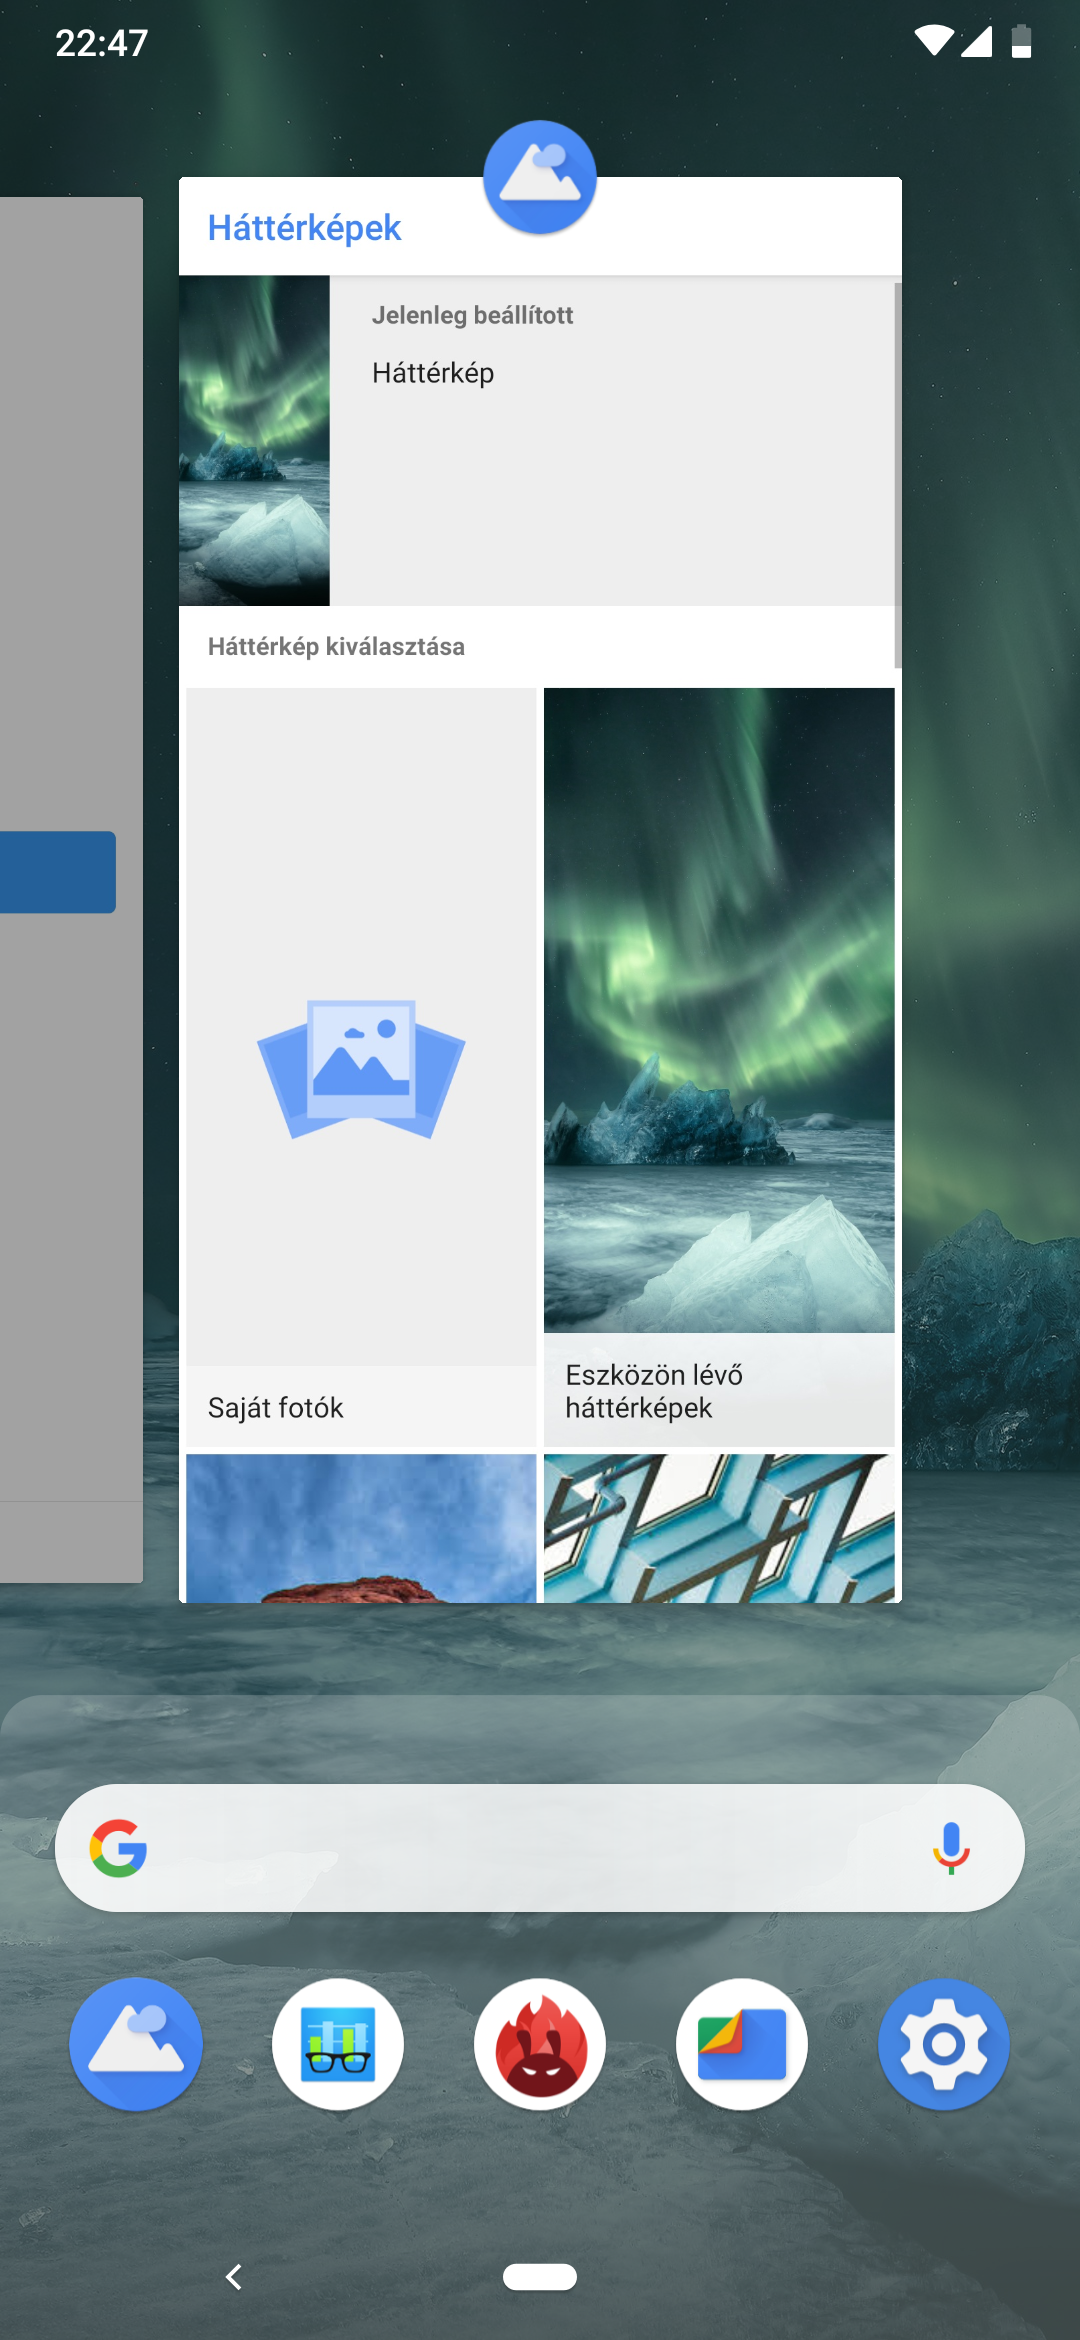This screenshot has width=1080, height=2340.
Task: Tap the Háttérkép kiválasztása heading
Action: (336, 646)
